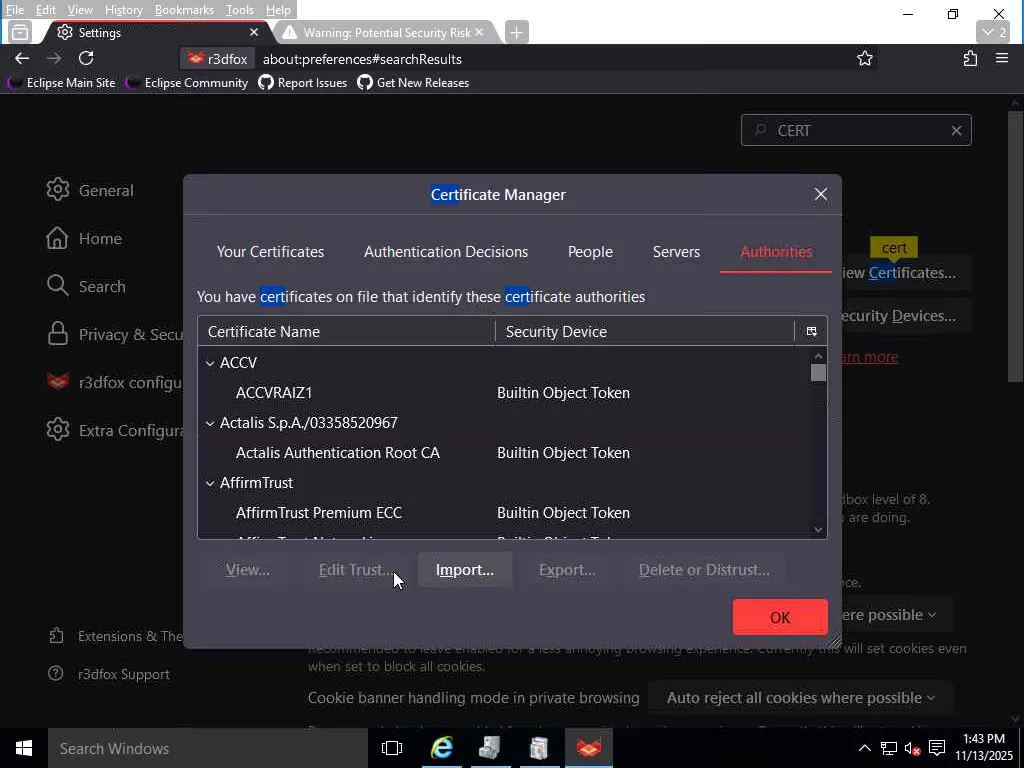Go back using the browser back arrow

22,59
